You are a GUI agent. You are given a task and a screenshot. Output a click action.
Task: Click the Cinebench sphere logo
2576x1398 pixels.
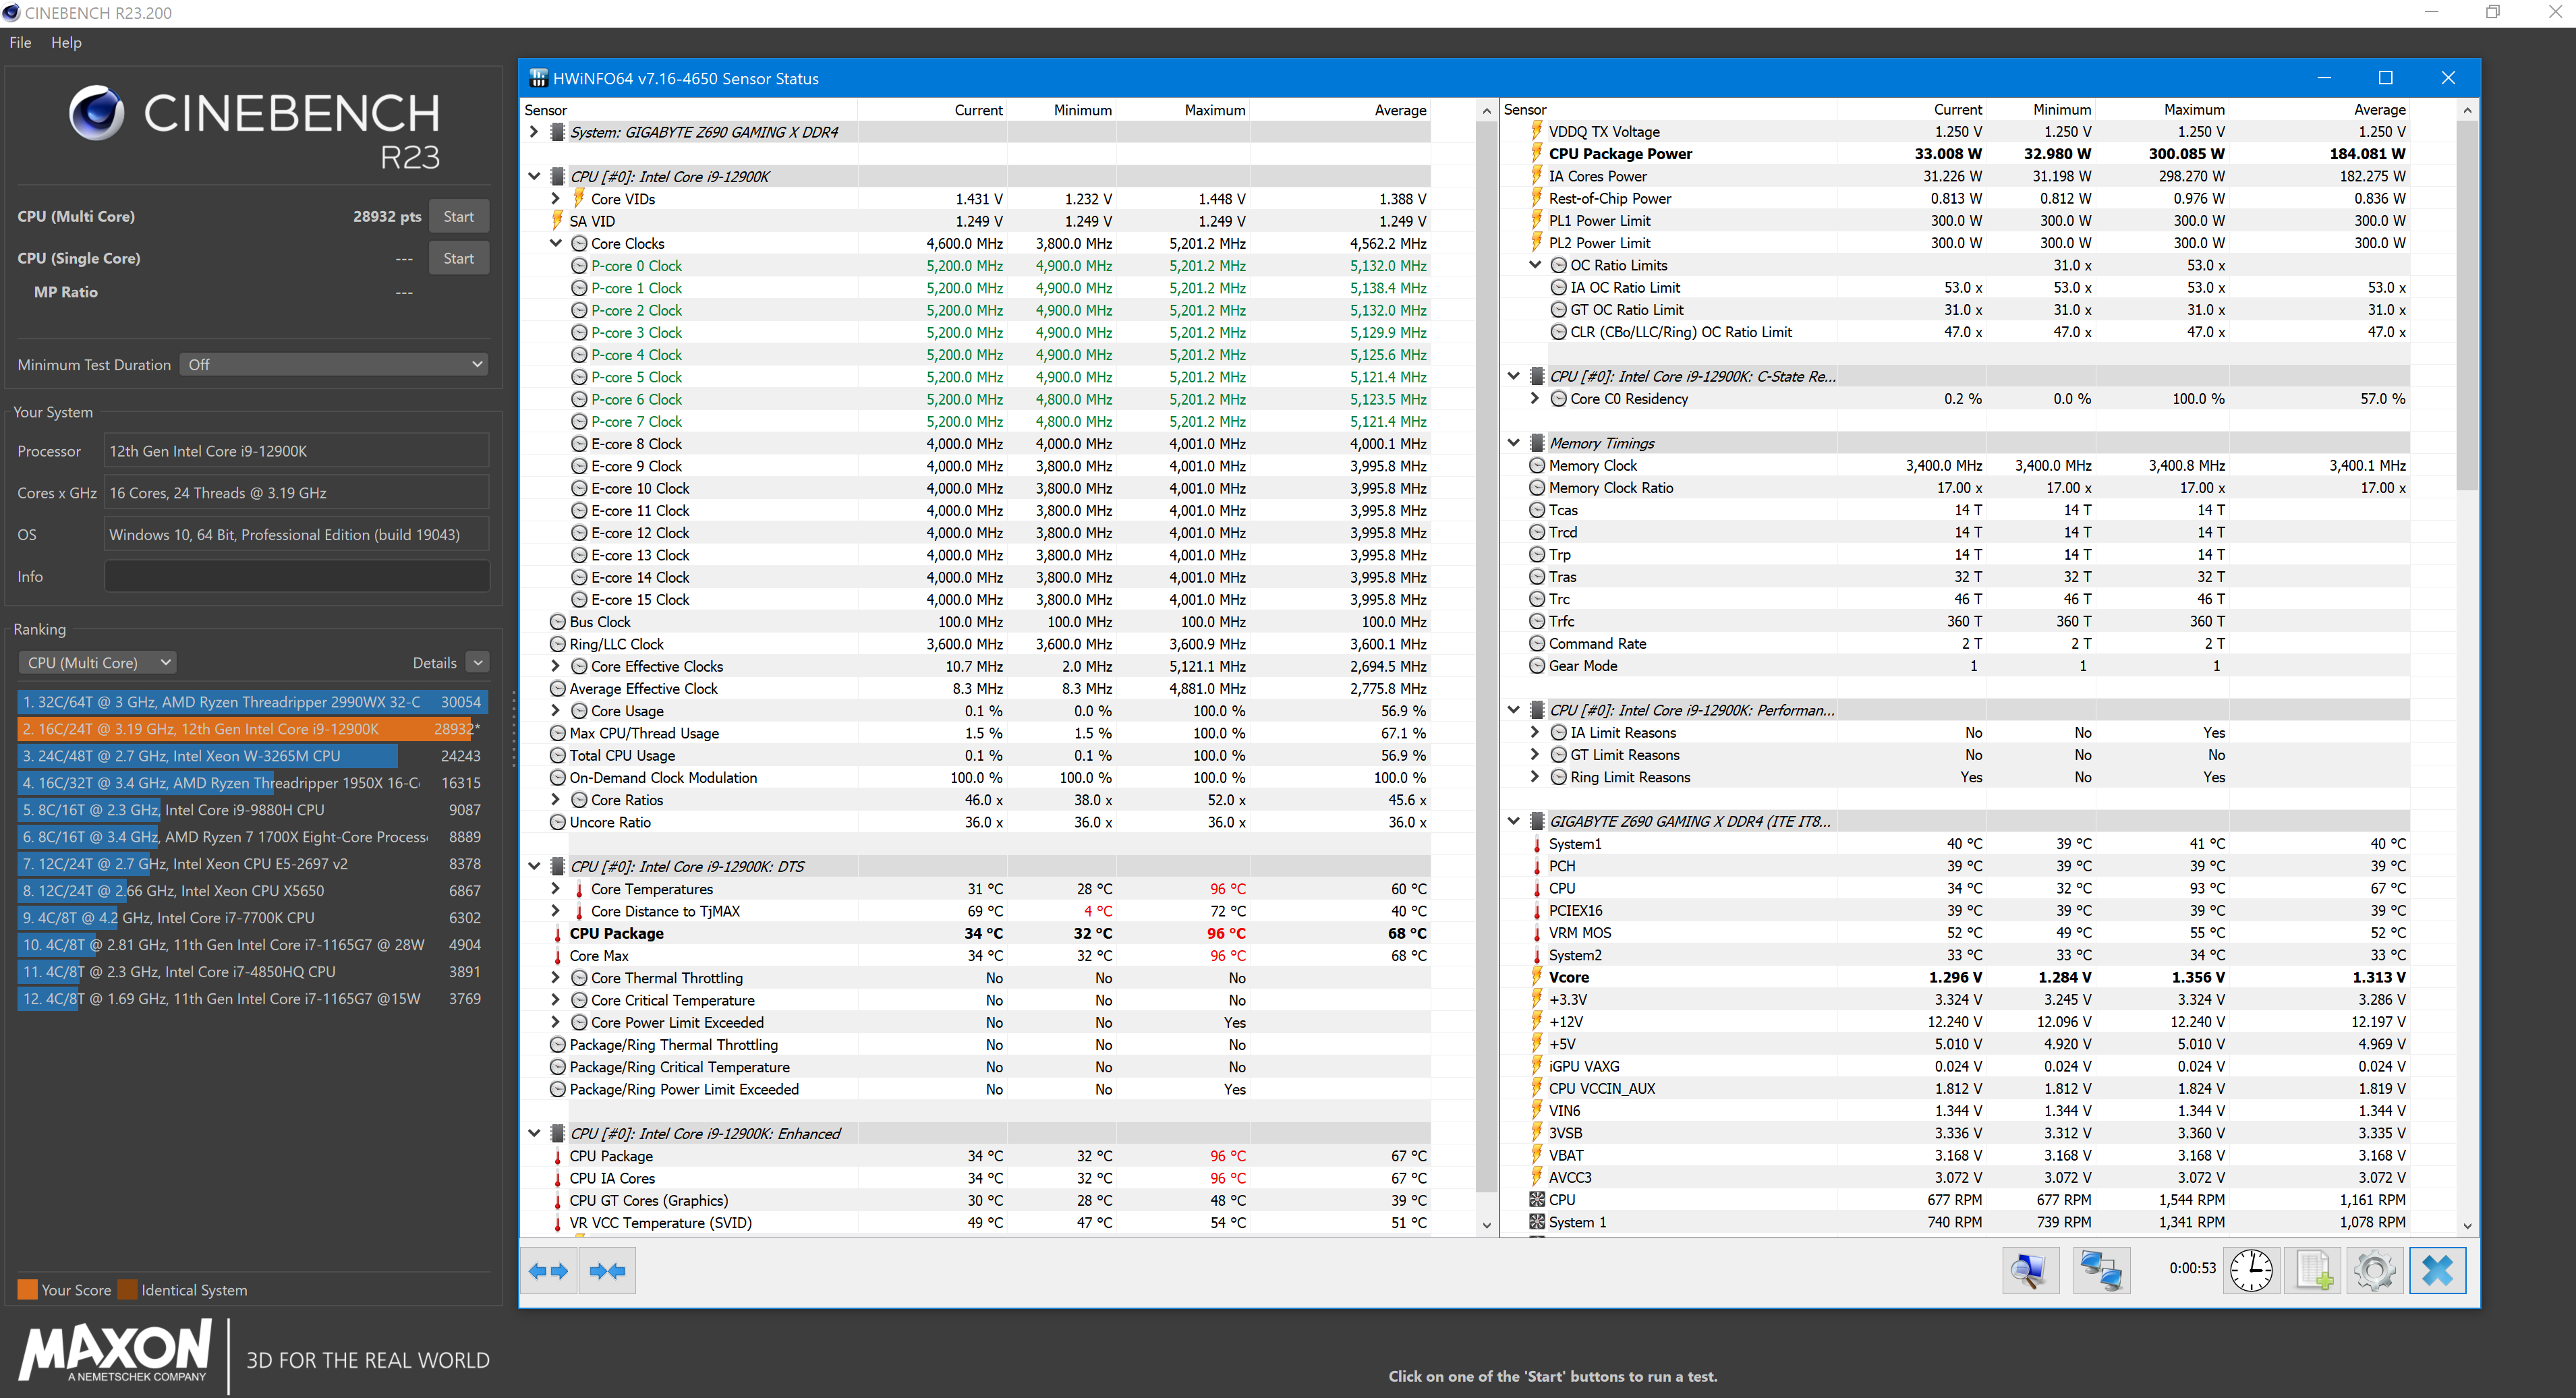[x=96, y=112]
